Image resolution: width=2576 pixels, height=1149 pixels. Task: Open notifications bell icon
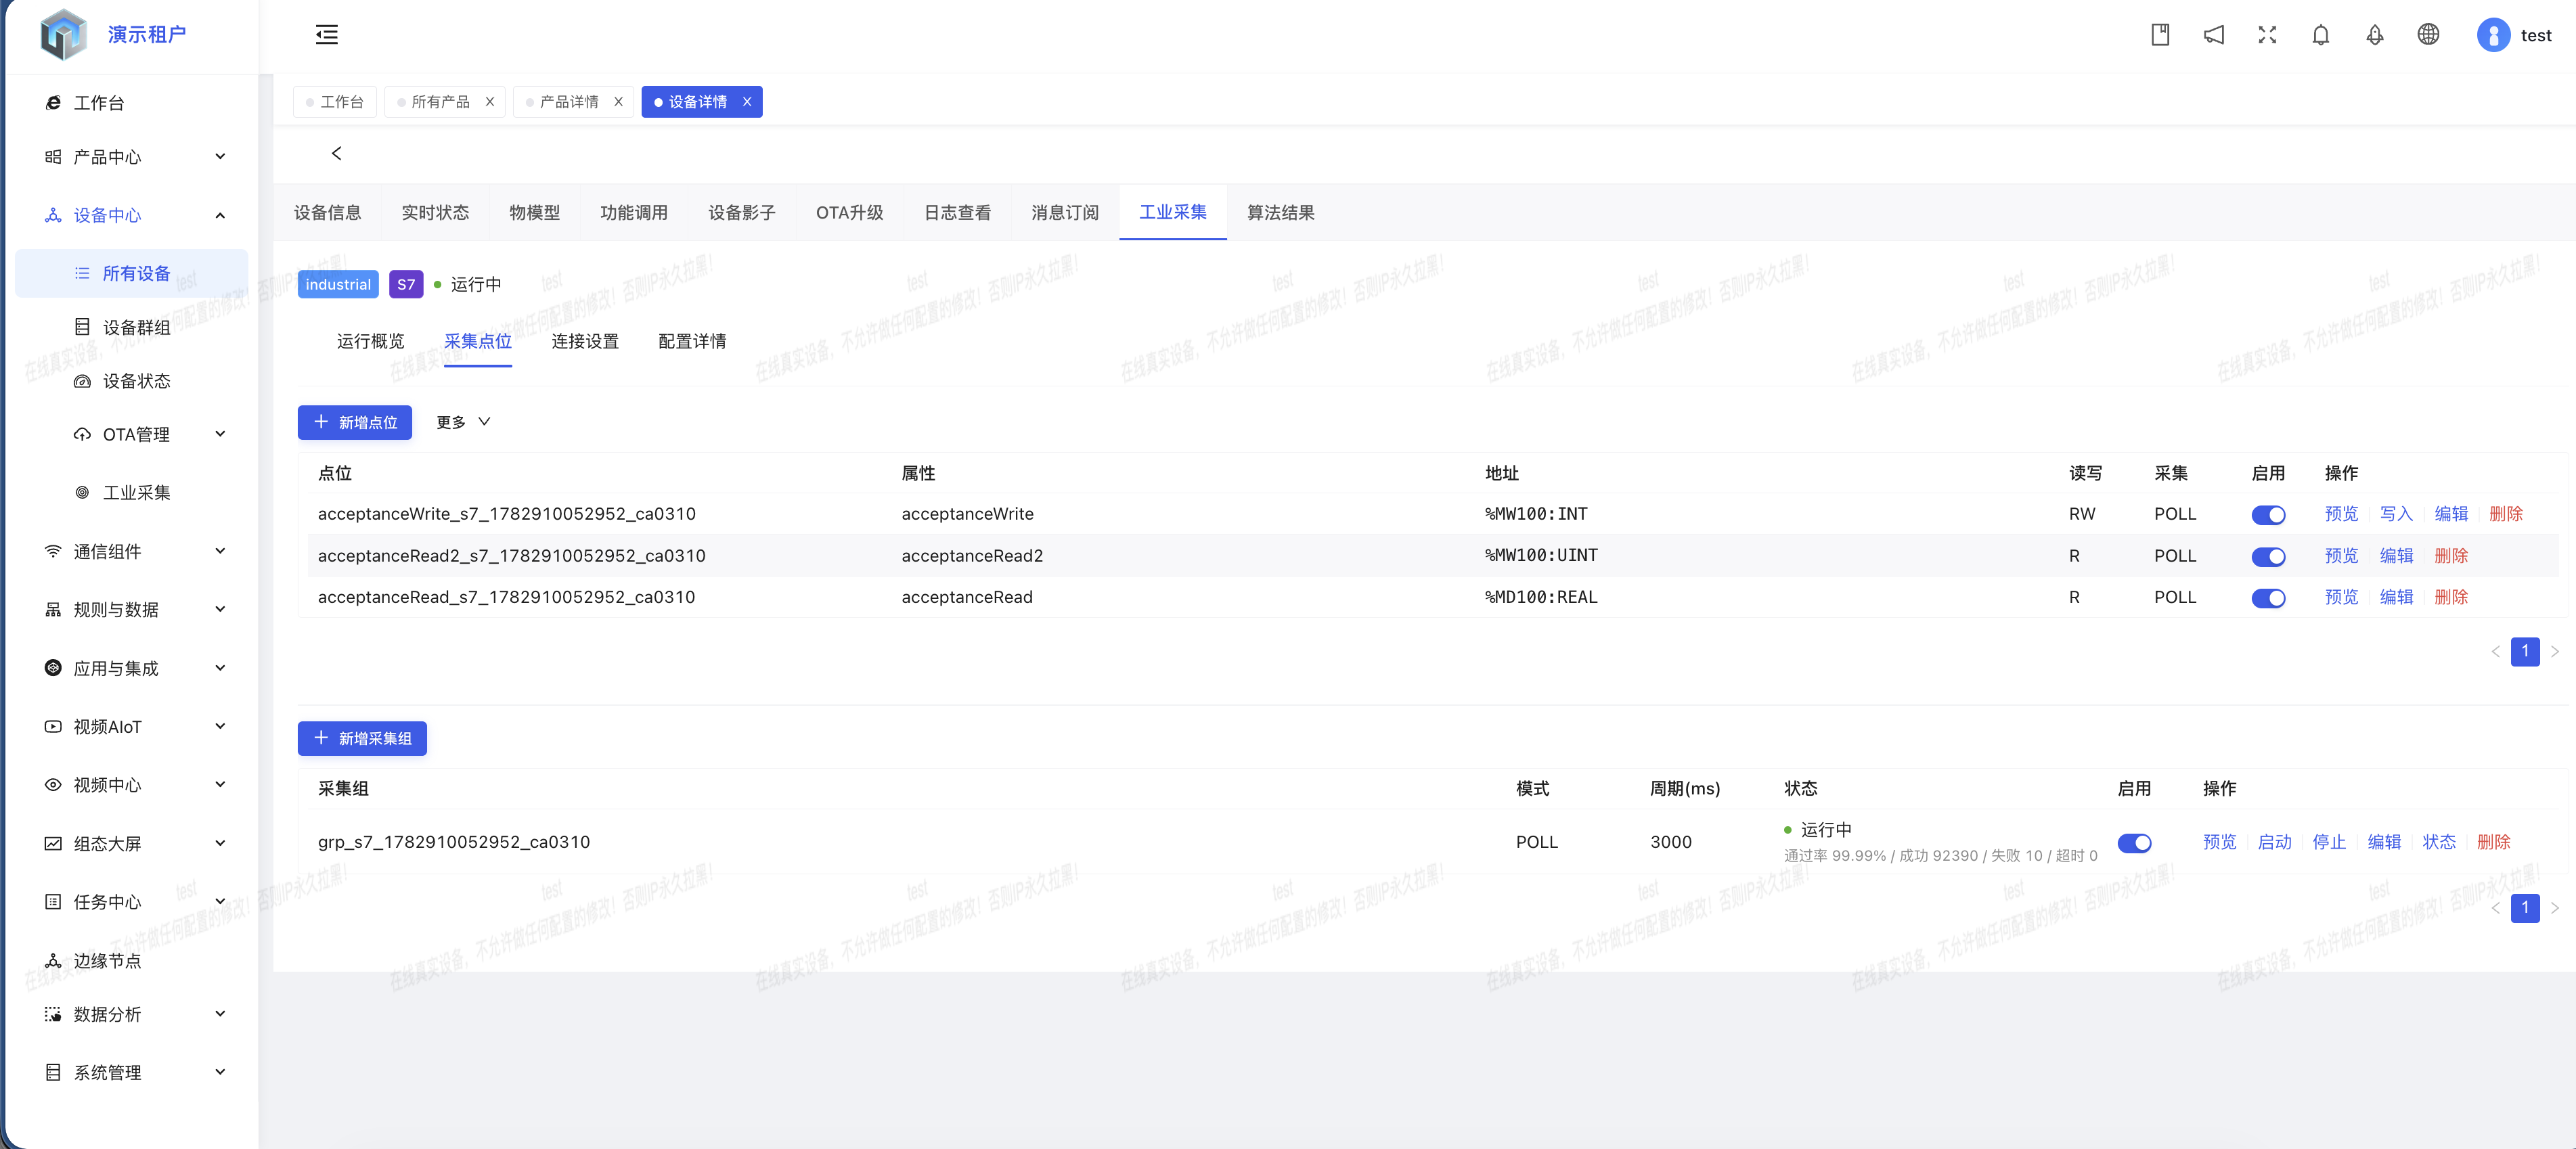pyautogui.click(x=2321, y=35)
